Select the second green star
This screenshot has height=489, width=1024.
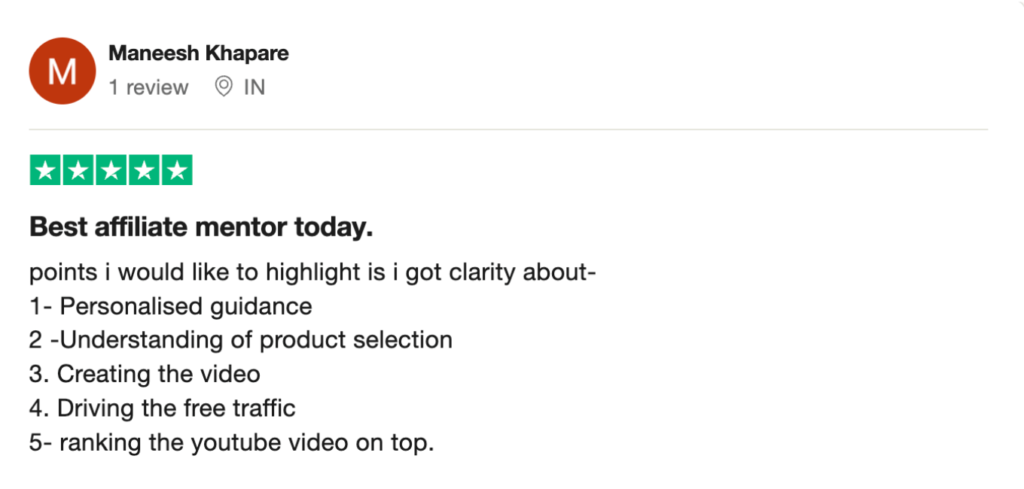[78, 170]
